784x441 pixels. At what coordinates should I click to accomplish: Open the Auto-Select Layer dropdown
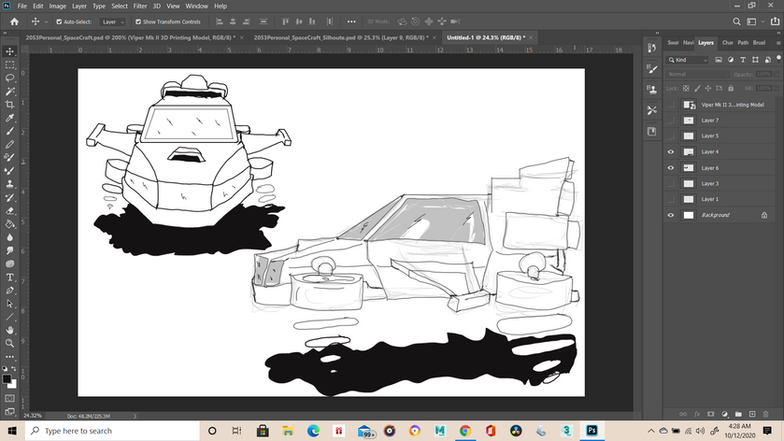[x=110, y=21]
